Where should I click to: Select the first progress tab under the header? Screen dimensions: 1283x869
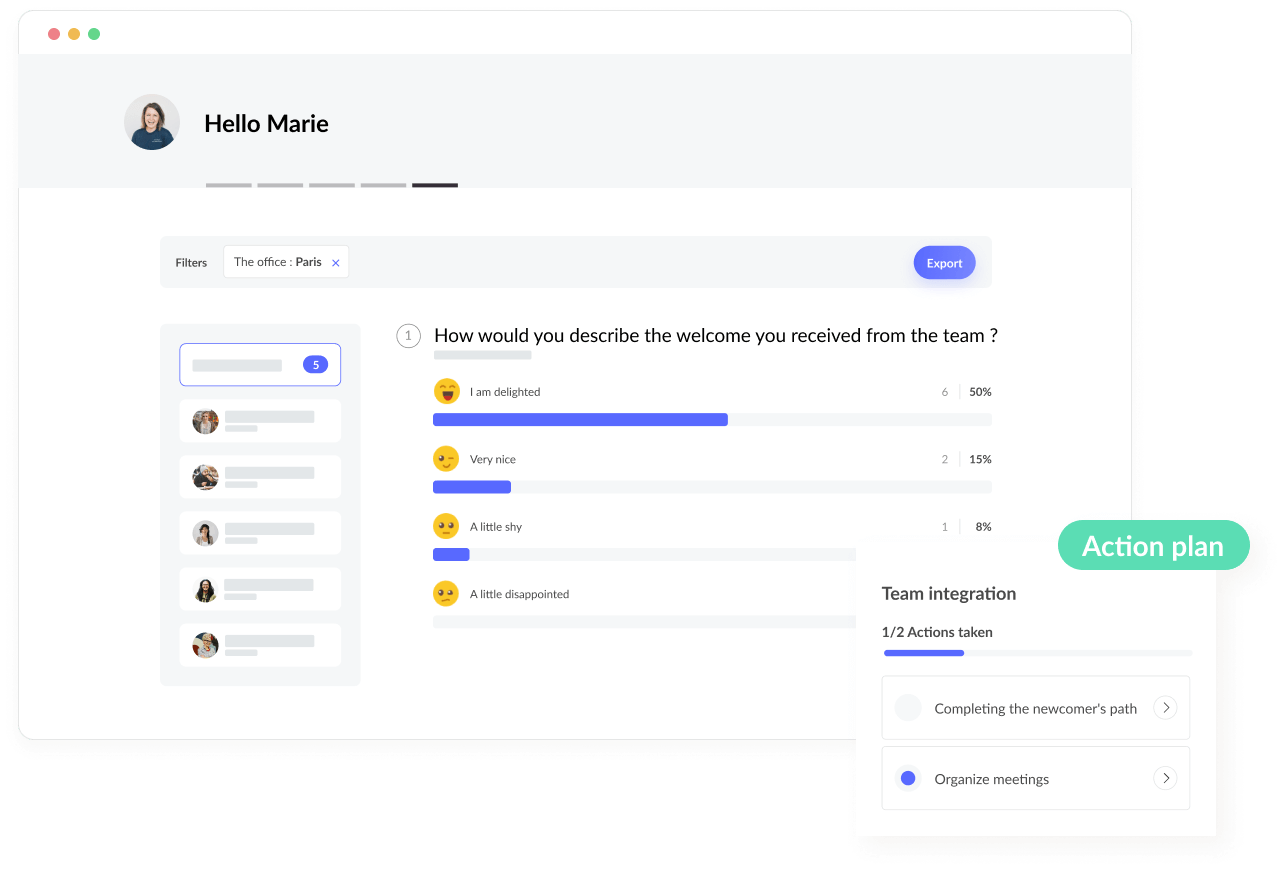coord(228,185)
